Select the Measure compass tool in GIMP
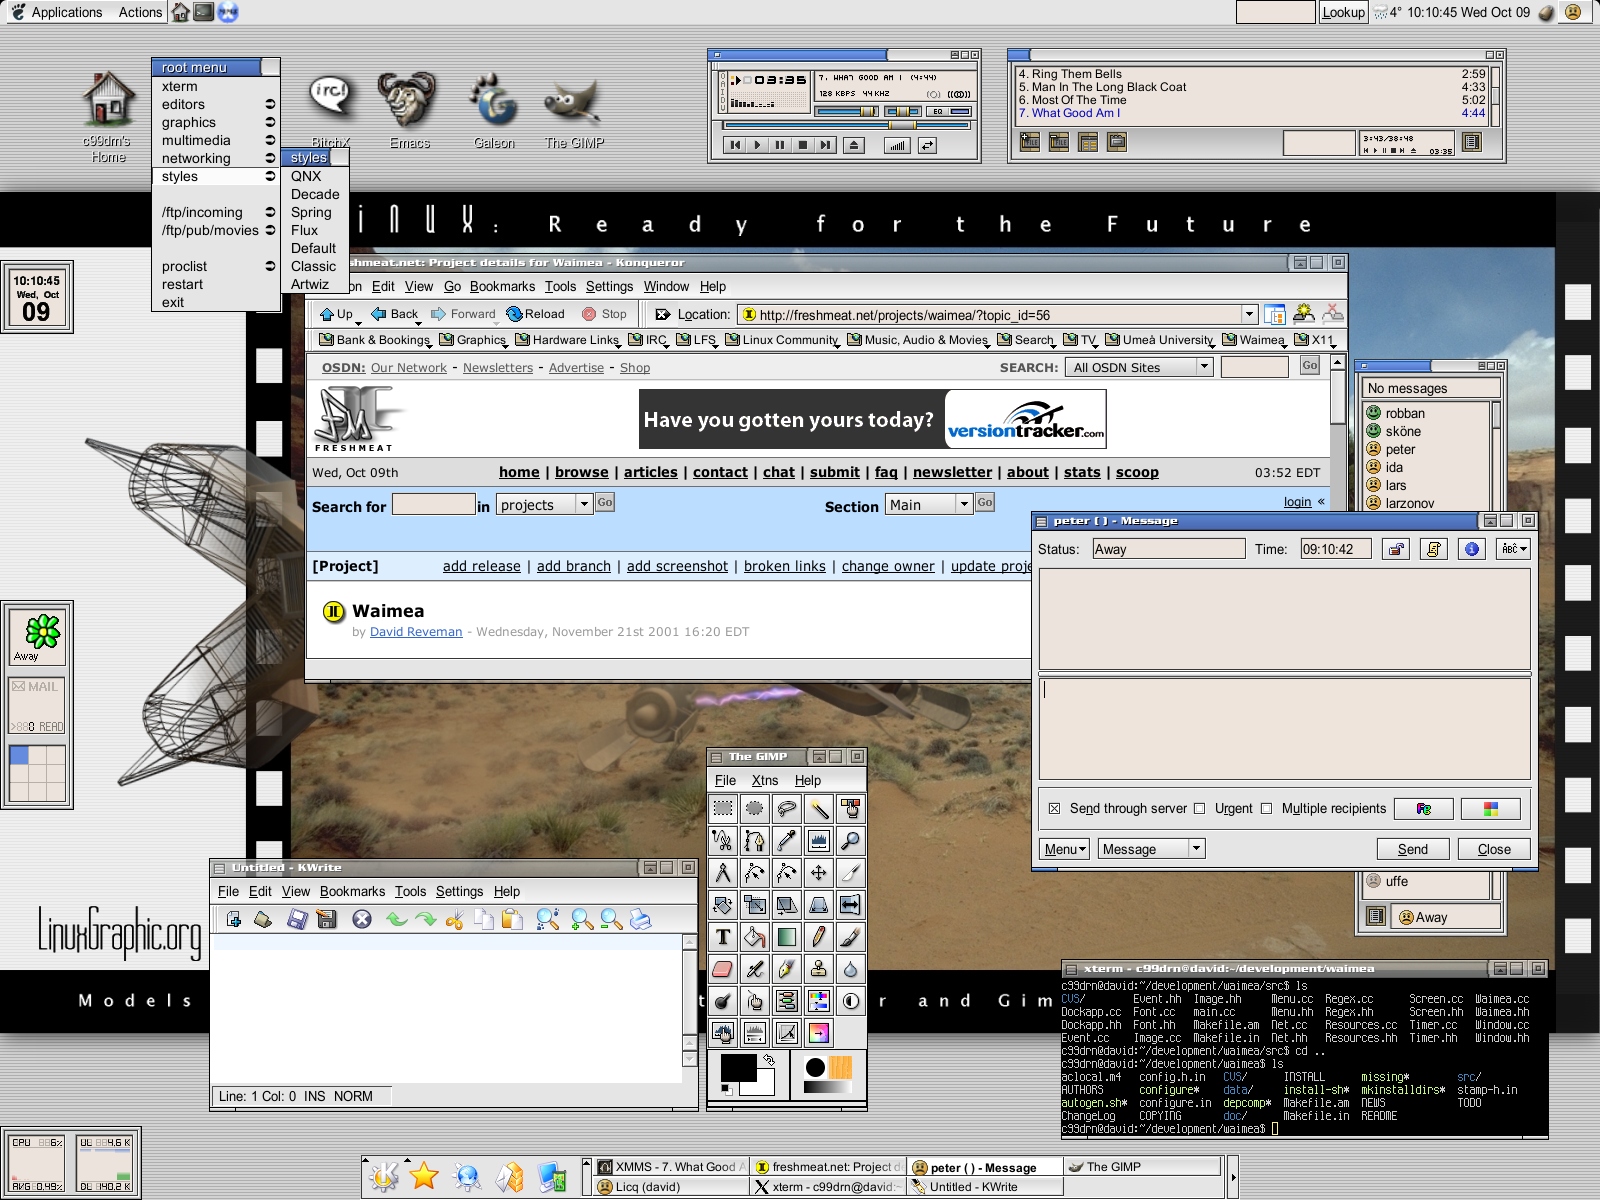1600x1200 pixels. (723, 872)
